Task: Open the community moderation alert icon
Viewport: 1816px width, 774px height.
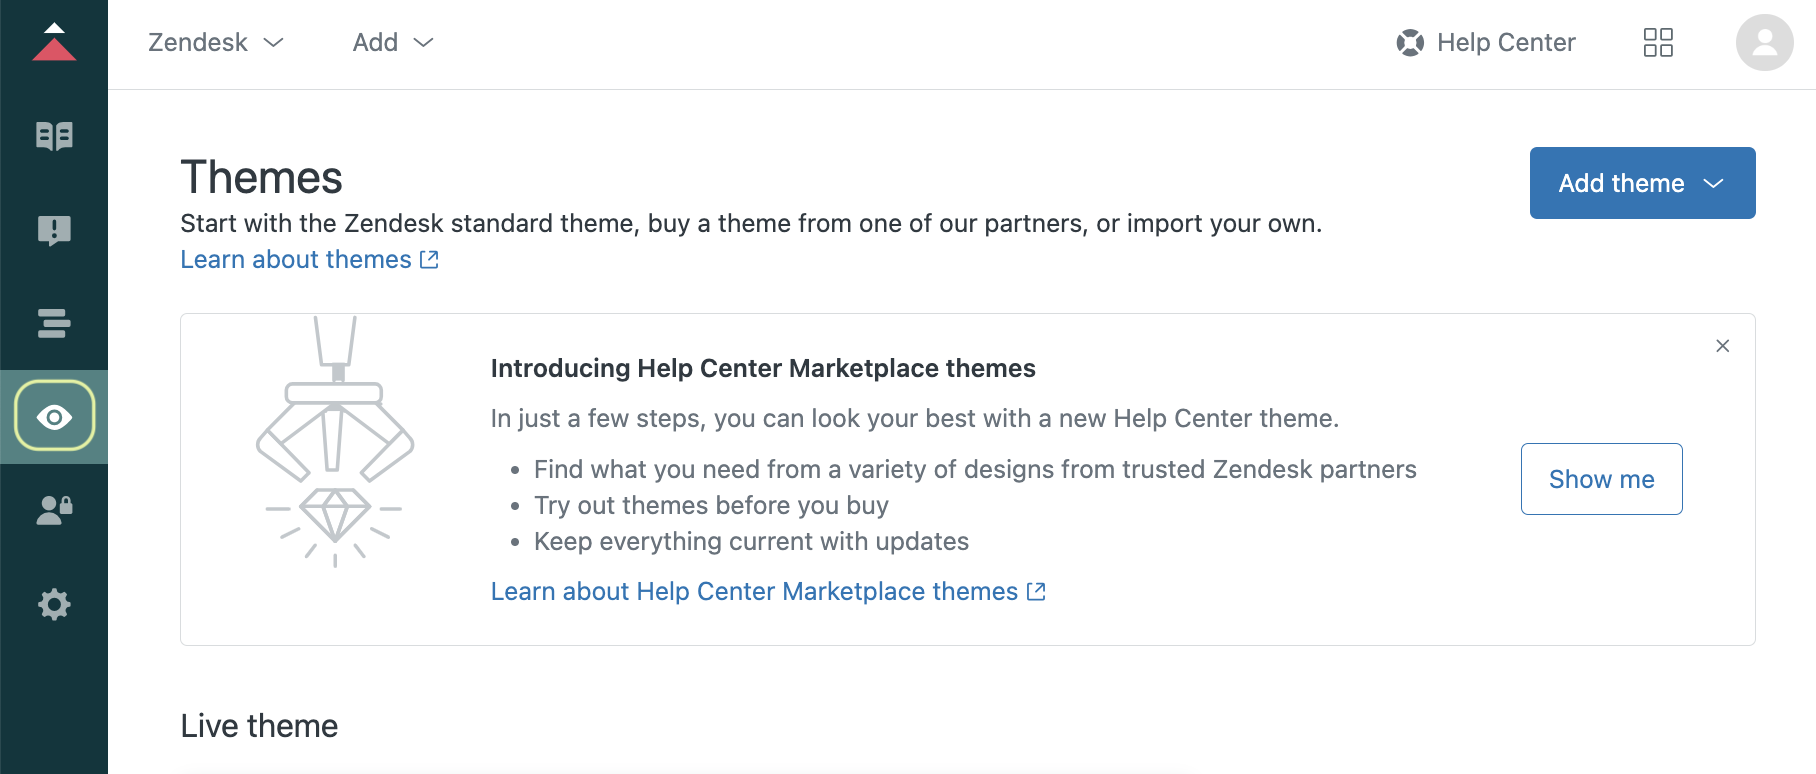Action: click(54, 230)
